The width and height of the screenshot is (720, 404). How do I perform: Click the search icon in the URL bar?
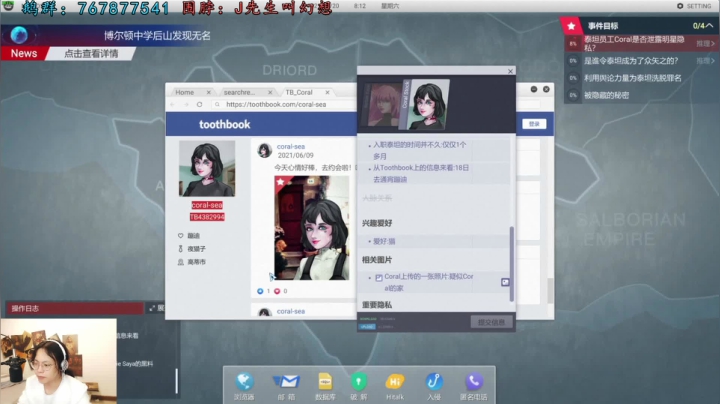(x=217, y=105)
